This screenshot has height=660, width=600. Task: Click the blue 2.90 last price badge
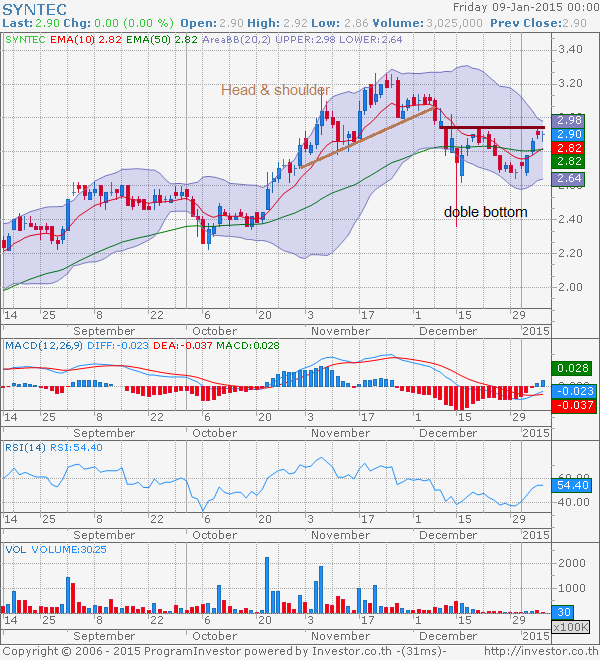568,134
